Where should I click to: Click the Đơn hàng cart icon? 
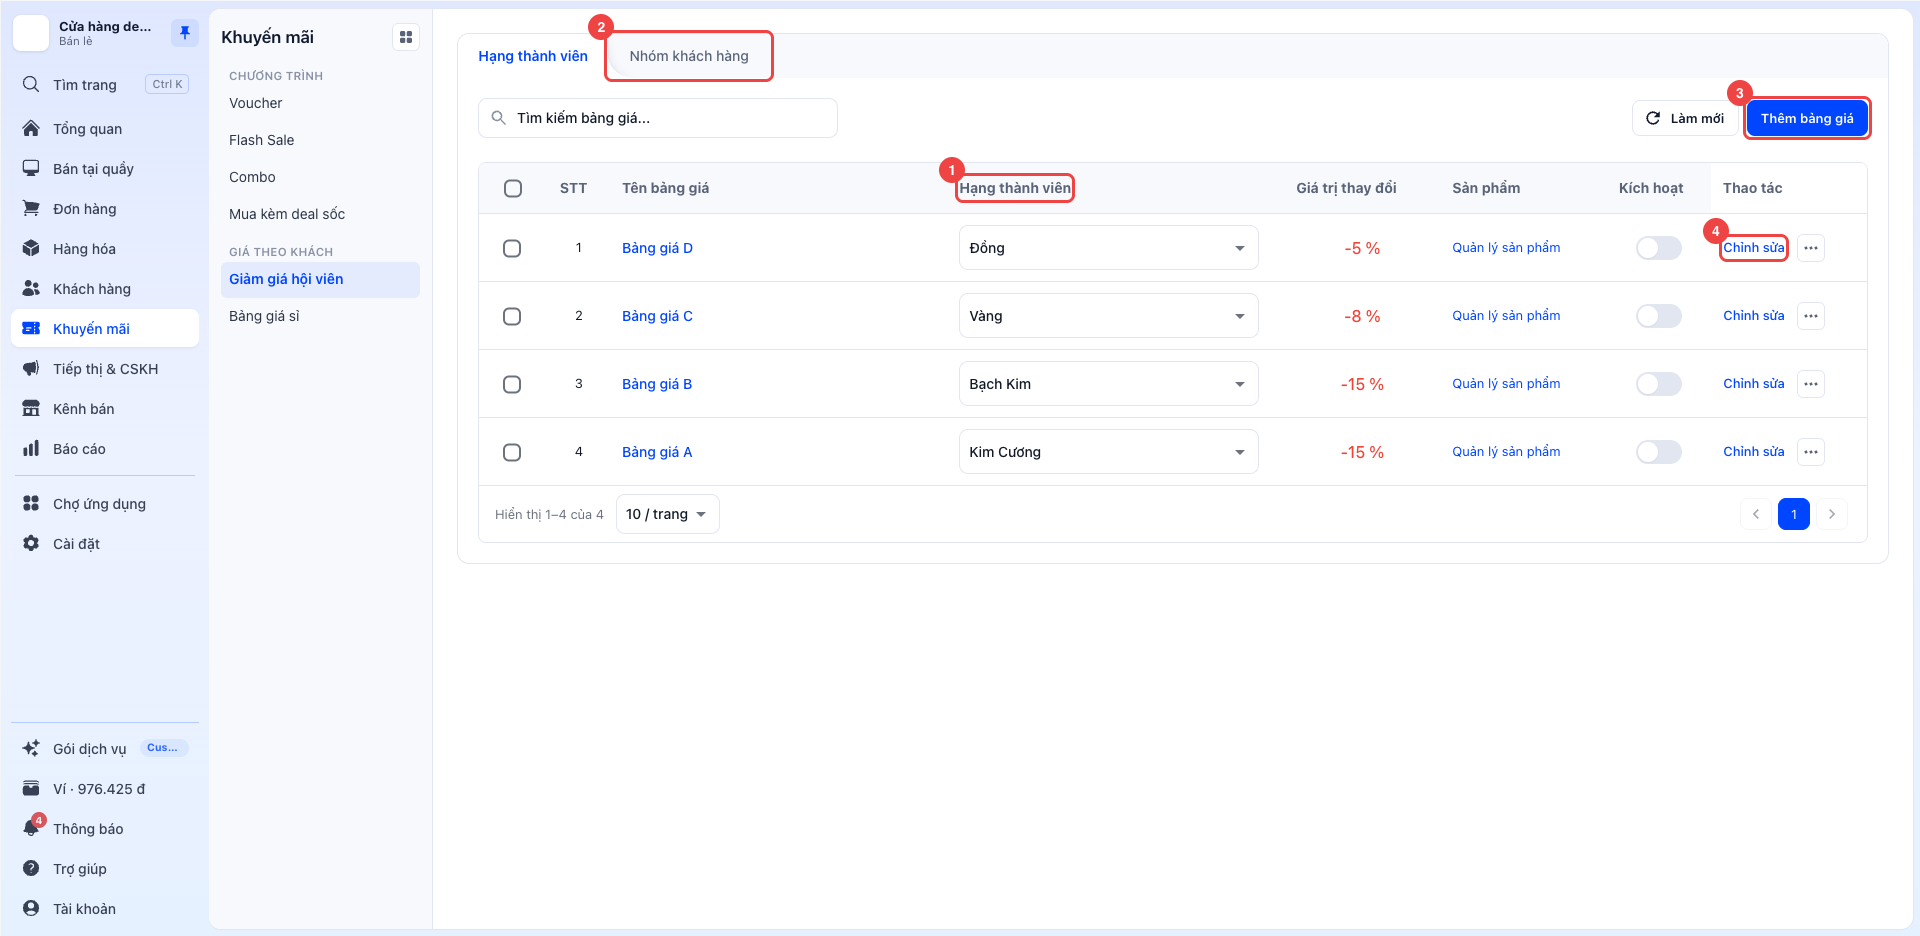point(31,209)
